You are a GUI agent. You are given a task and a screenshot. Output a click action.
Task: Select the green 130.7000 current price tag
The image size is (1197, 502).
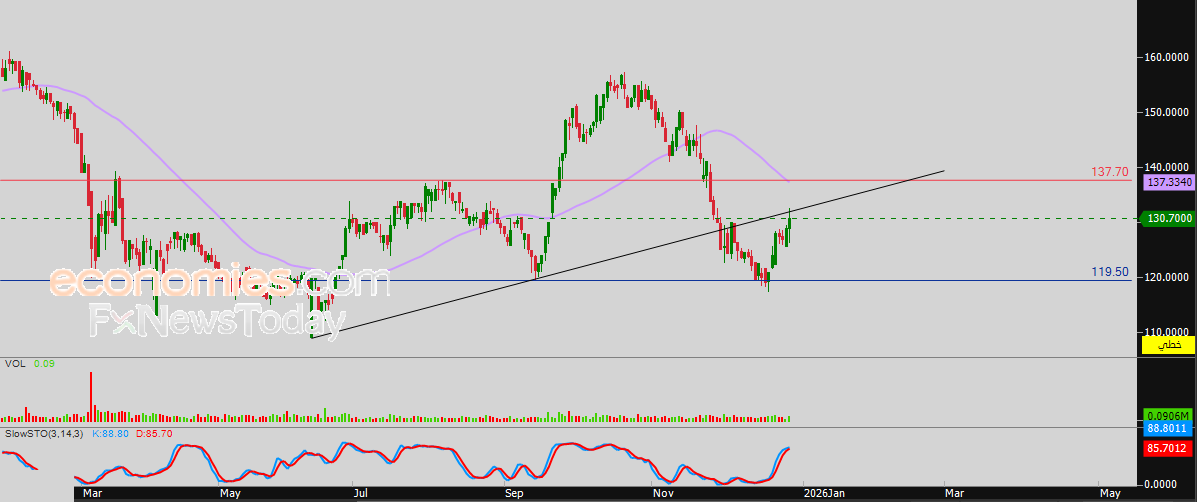coord(1166,218)
